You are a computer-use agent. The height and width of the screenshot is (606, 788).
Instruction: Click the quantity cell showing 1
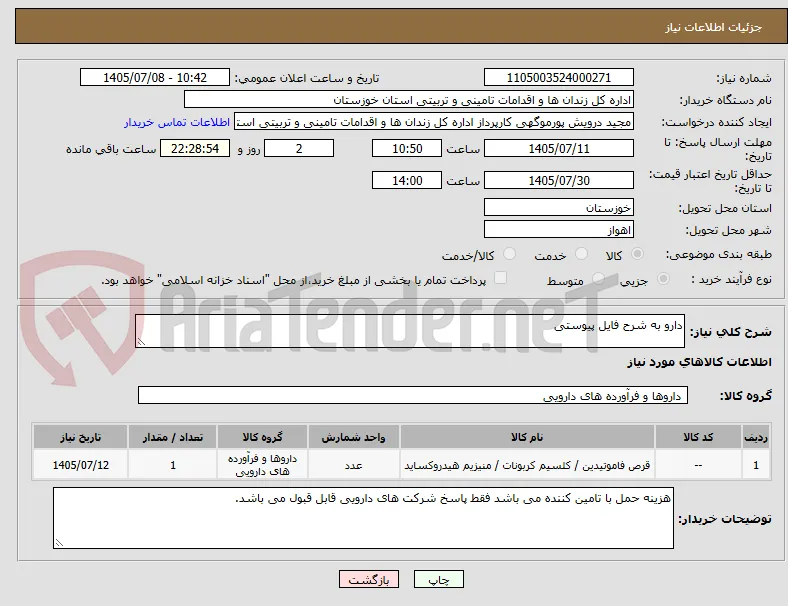(173, 465)
